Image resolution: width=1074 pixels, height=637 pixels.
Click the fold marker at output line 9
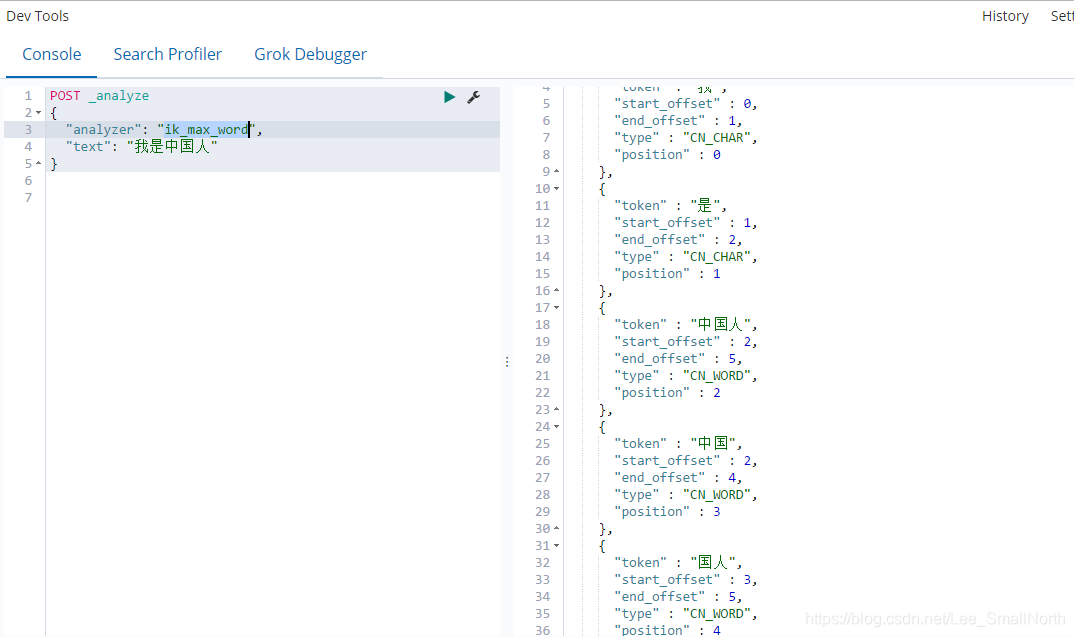pos(556,171)
